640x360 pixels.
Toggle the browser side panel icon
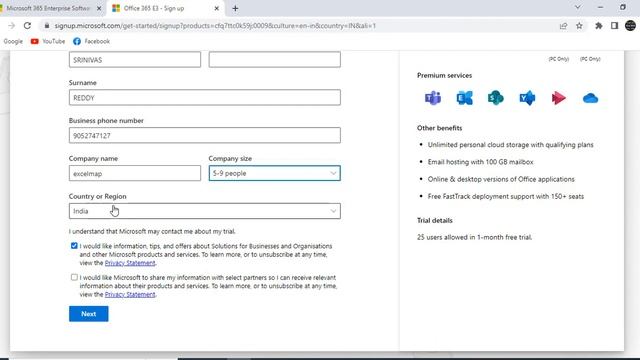click(614, 26)
